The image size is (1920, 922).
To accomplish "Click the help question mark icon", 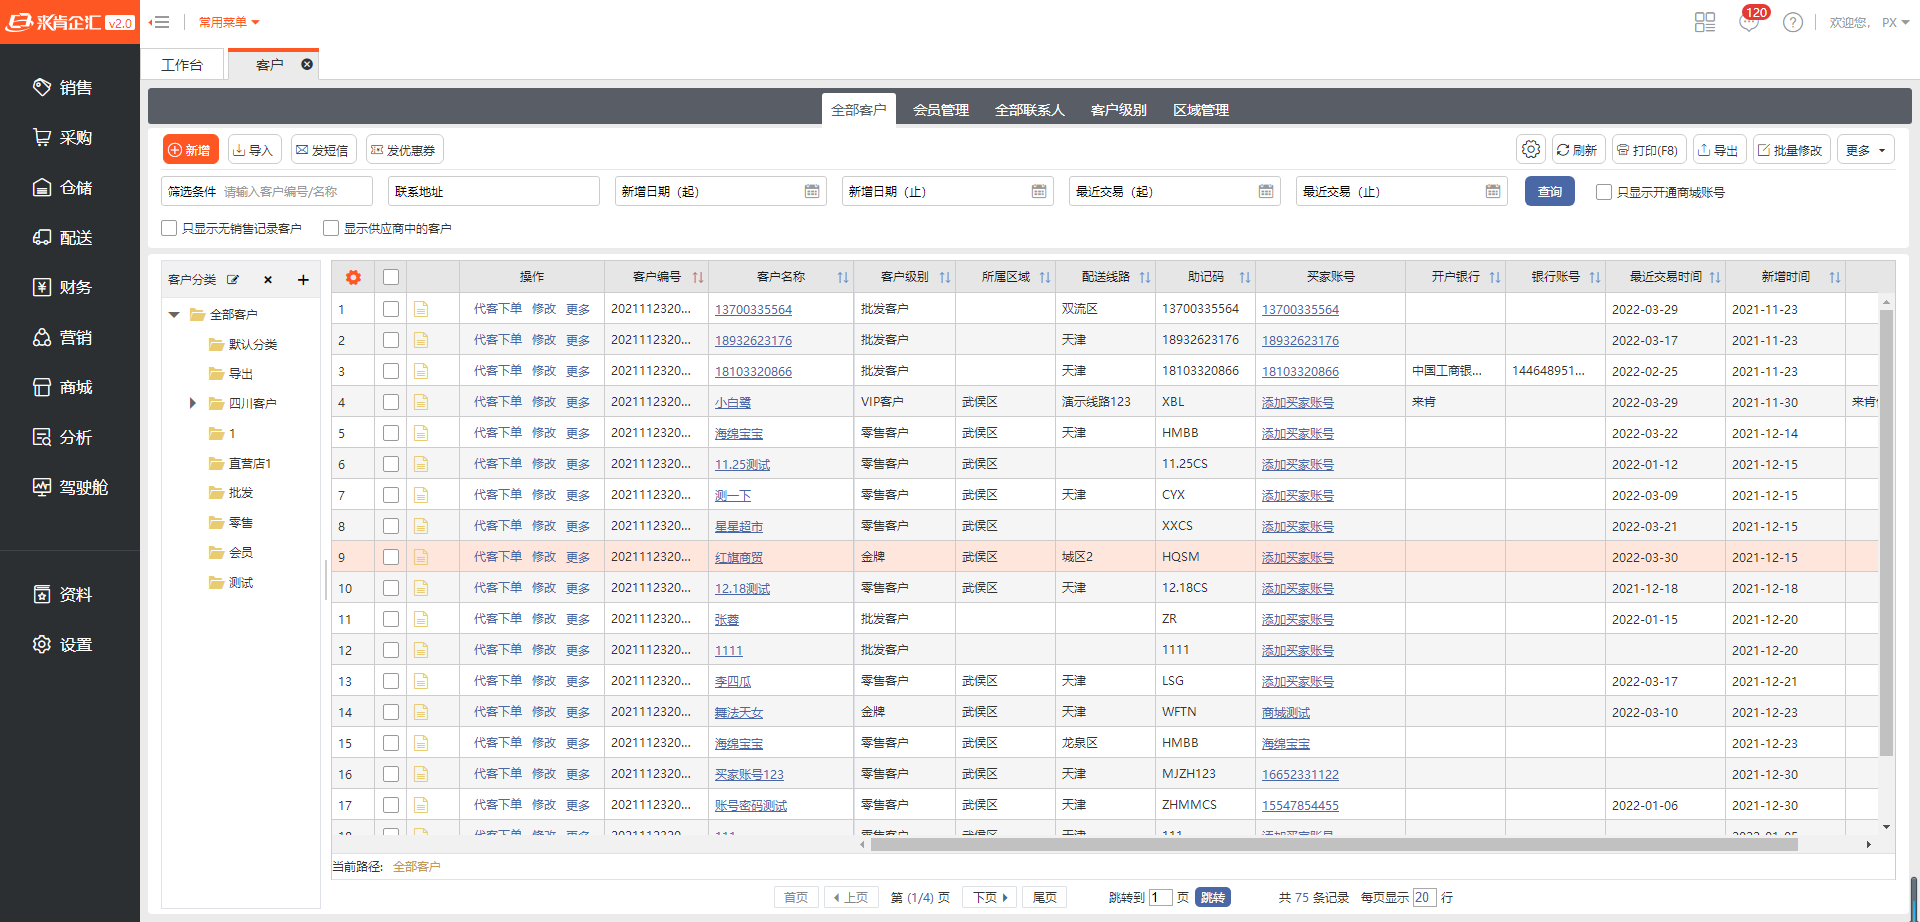I will (1793, 23).
